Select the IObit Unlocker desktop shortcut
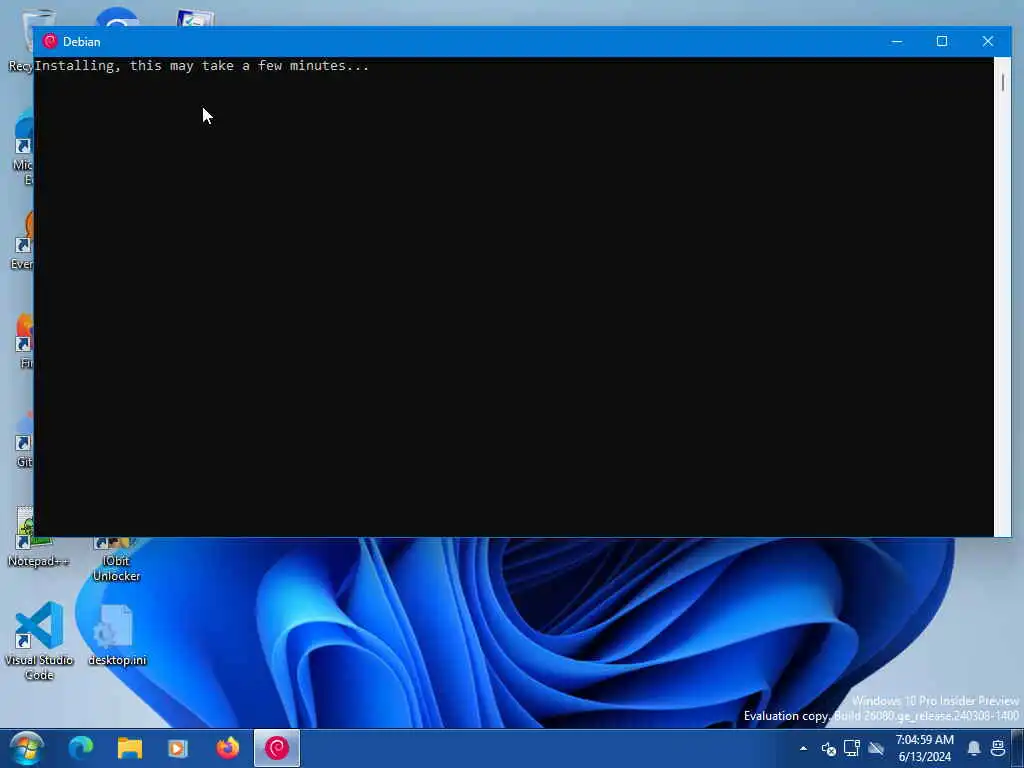 tap(116, 560)
